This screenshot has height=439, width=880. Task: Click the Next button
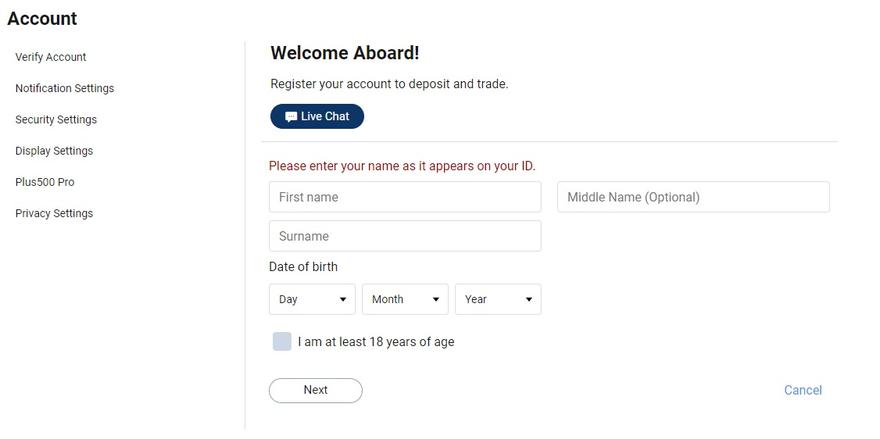point(315,390)
